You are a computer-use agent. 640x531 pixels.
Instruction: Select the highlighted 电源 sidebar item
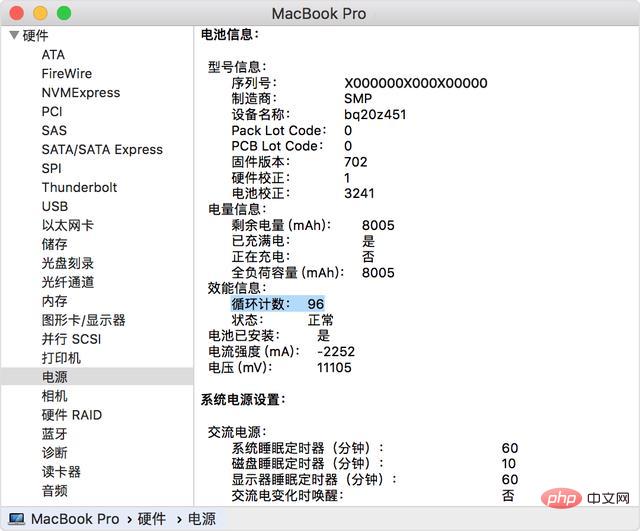[97, 376]
